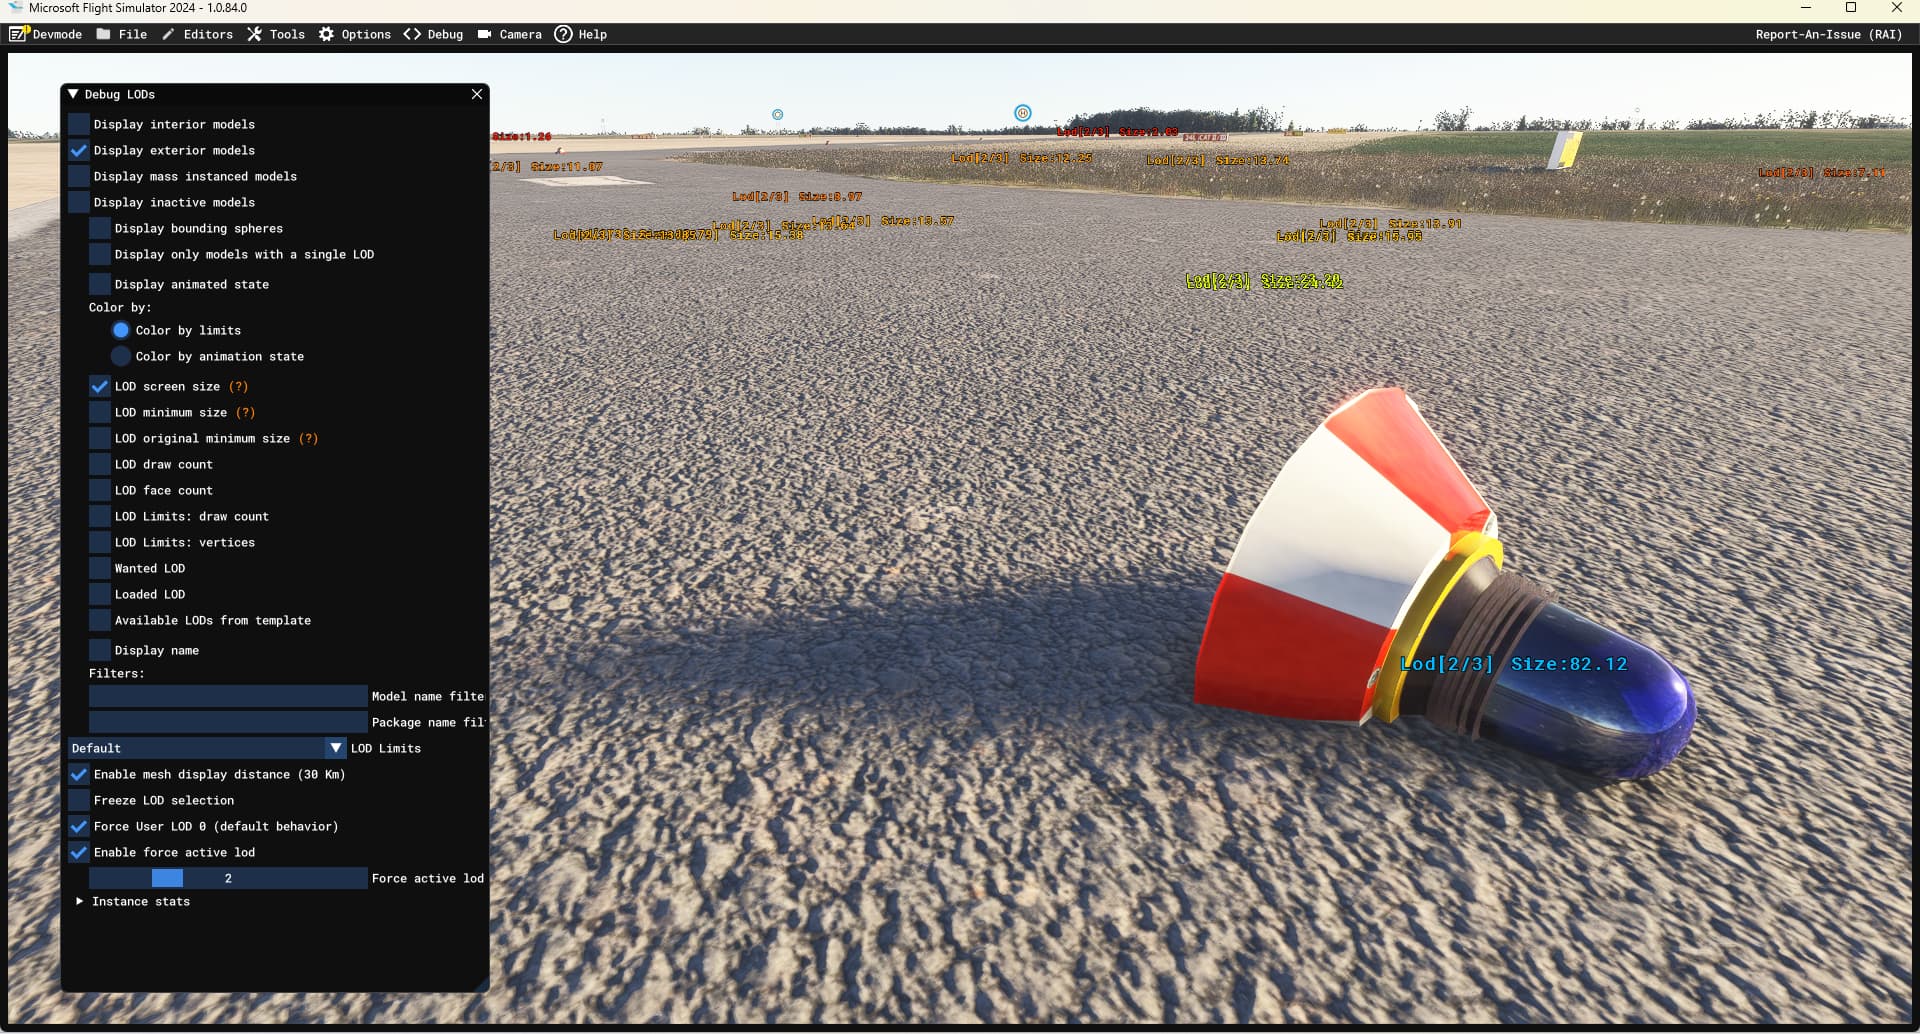
Task: Select Color by limits radio button
Action: tap(121, 330)
